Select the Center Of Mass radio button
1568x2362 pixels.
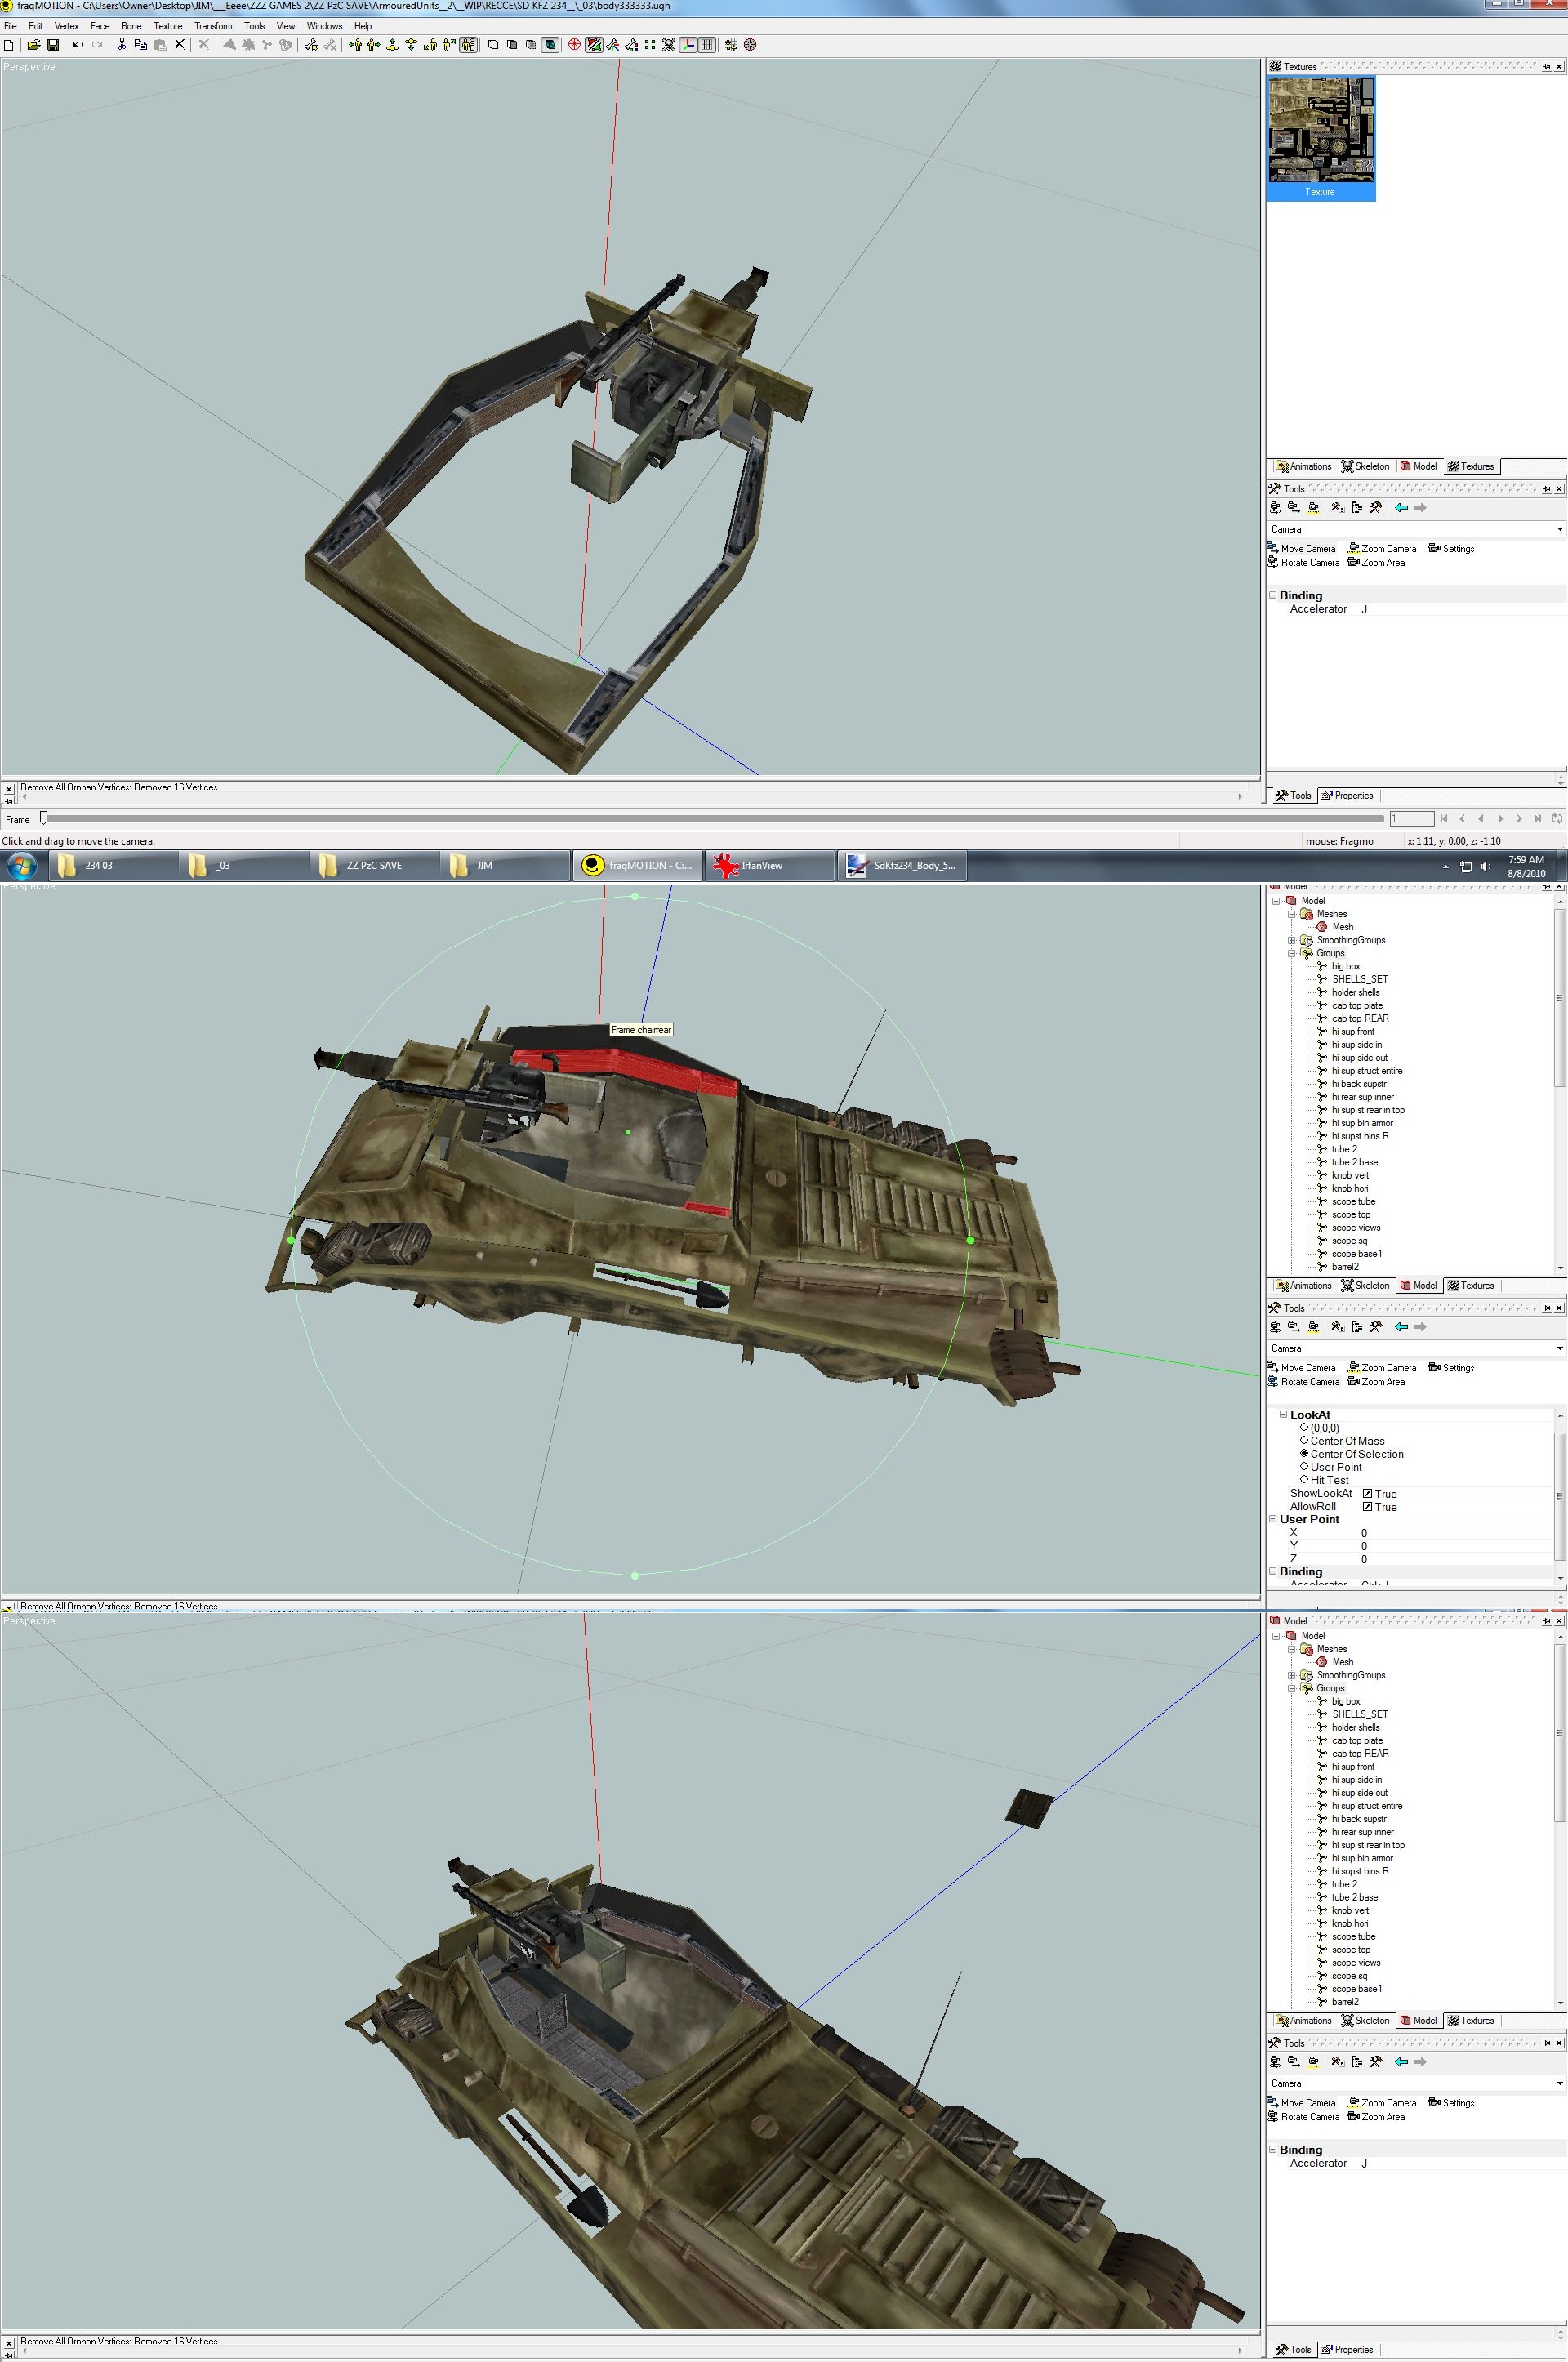(1304, 1441)
